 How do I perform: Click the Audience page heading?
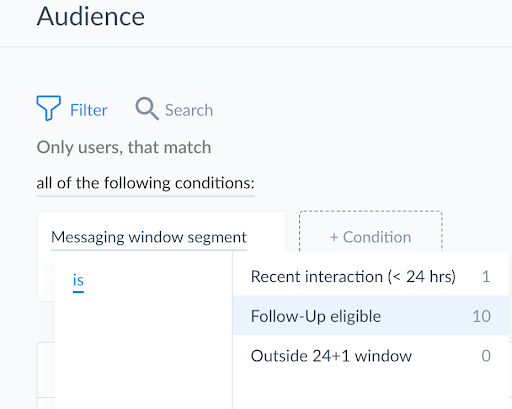pyautogui.click(x=91, y=16)
